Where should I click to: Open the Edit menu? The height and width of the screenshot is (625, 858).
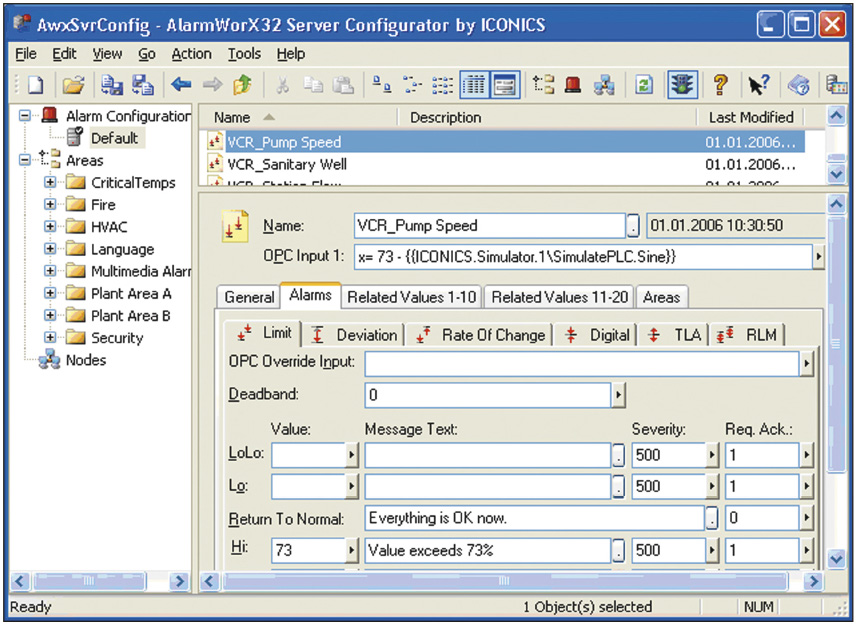(x=64, y=54)
